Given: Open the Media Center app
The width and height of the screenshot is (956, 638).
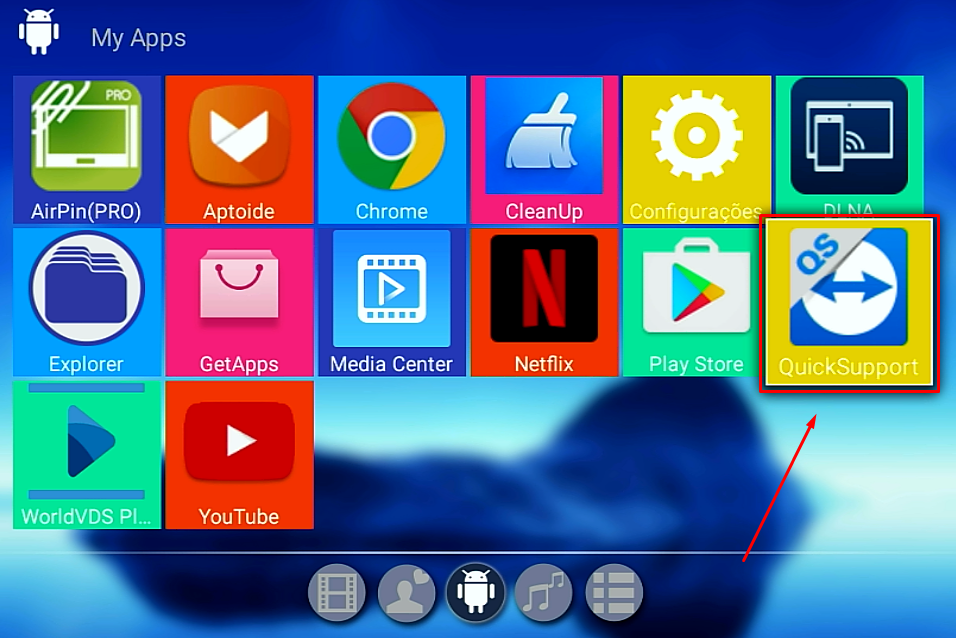Looking at the screenshot, I should 391,302.
